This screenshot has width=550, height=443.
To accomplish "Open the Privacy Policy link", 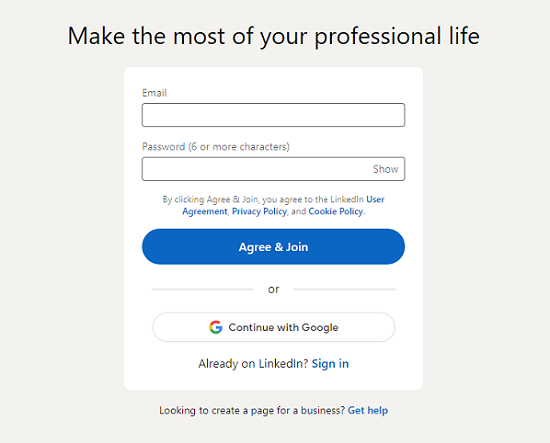I will tap(259, 212).
